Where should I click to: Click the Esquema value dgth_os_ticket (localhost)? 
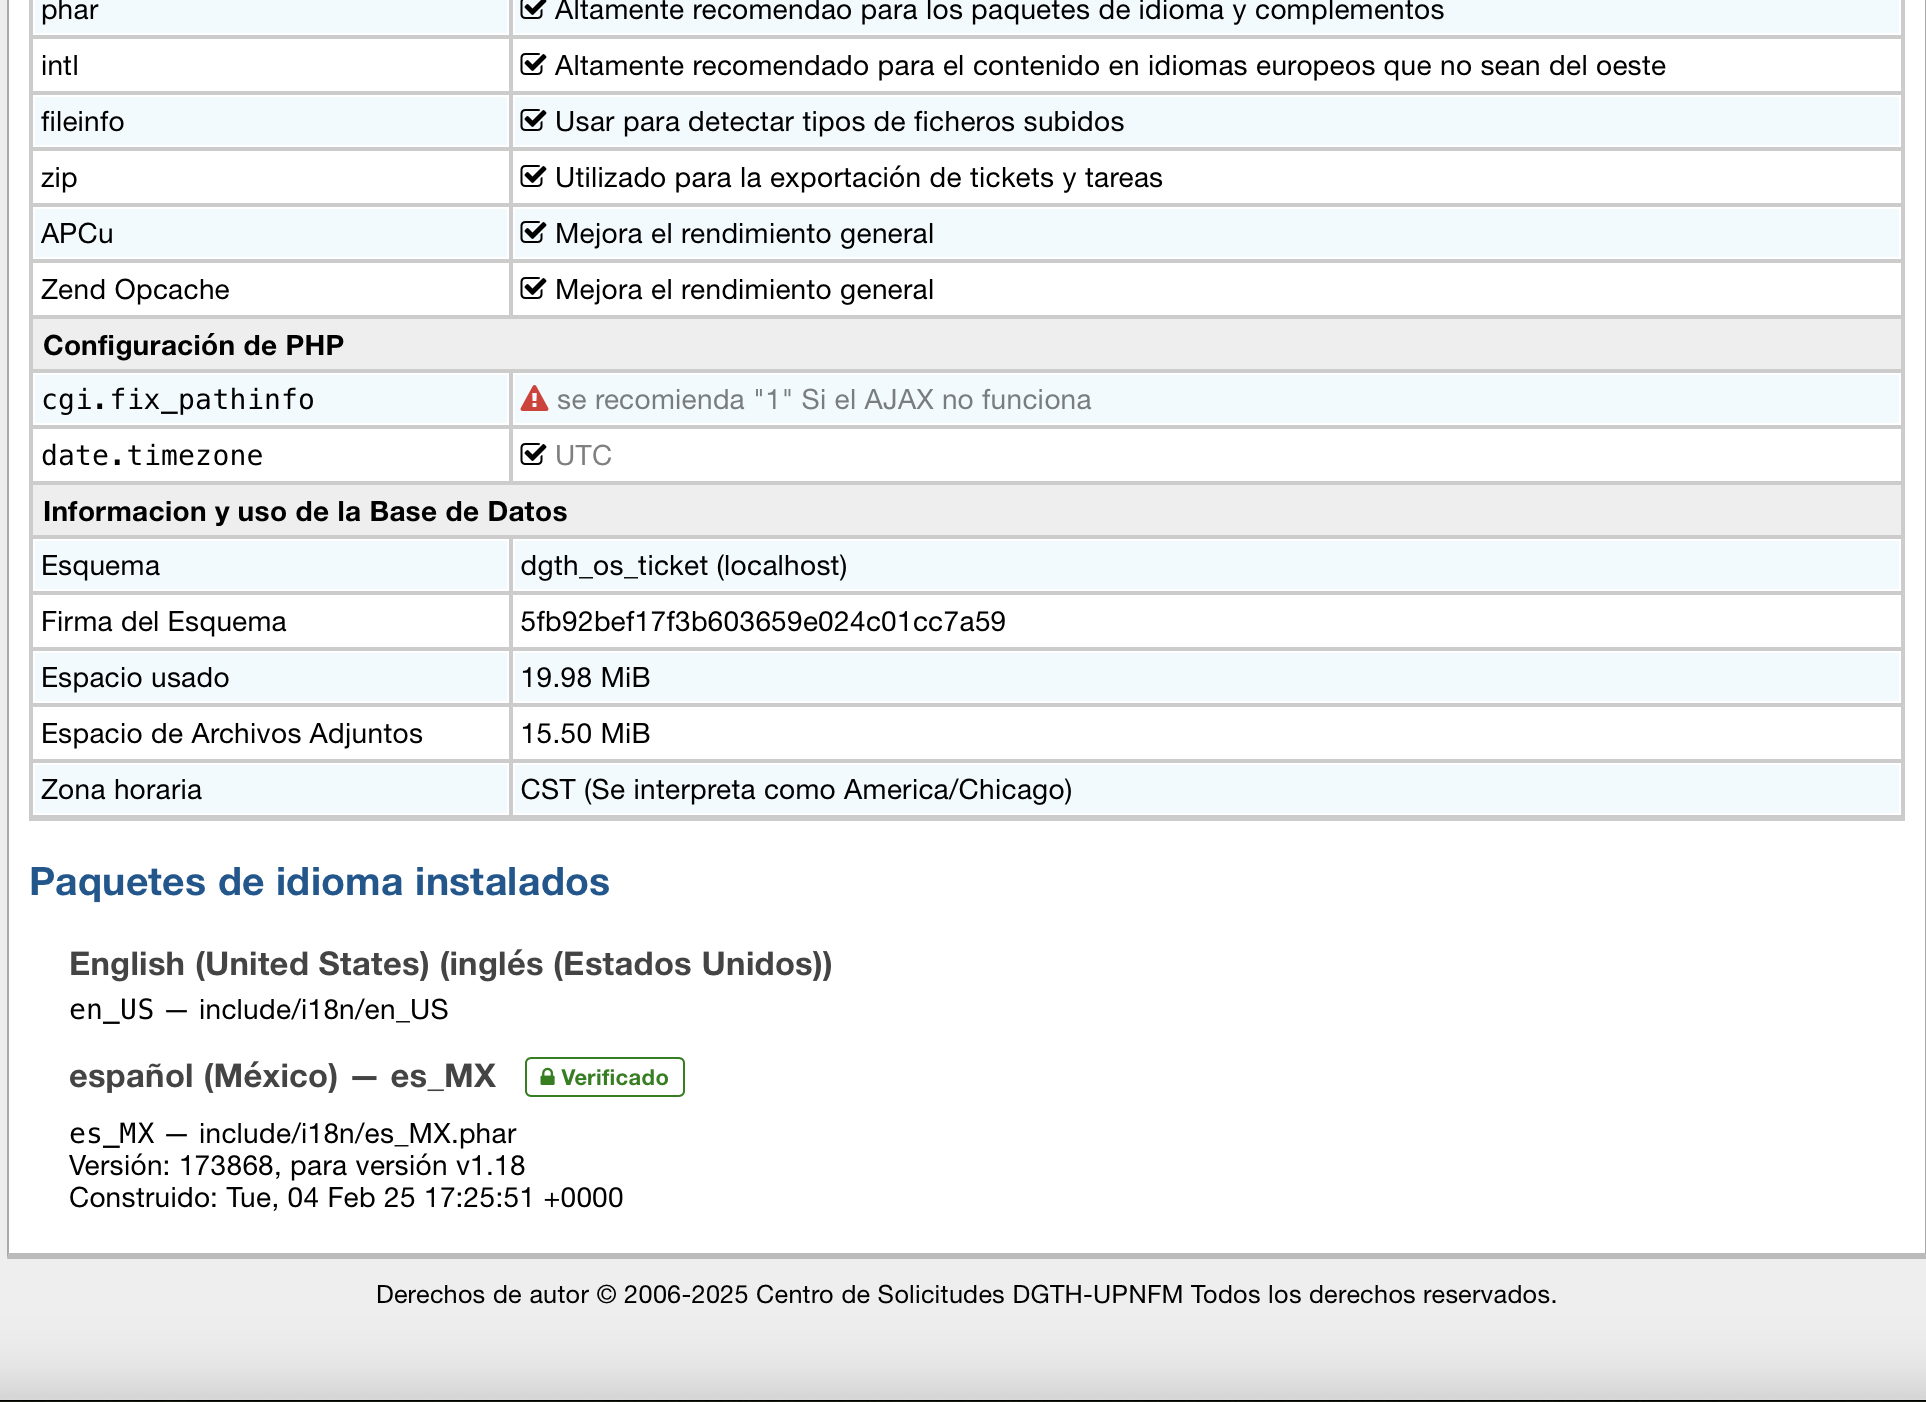(683, 566)
